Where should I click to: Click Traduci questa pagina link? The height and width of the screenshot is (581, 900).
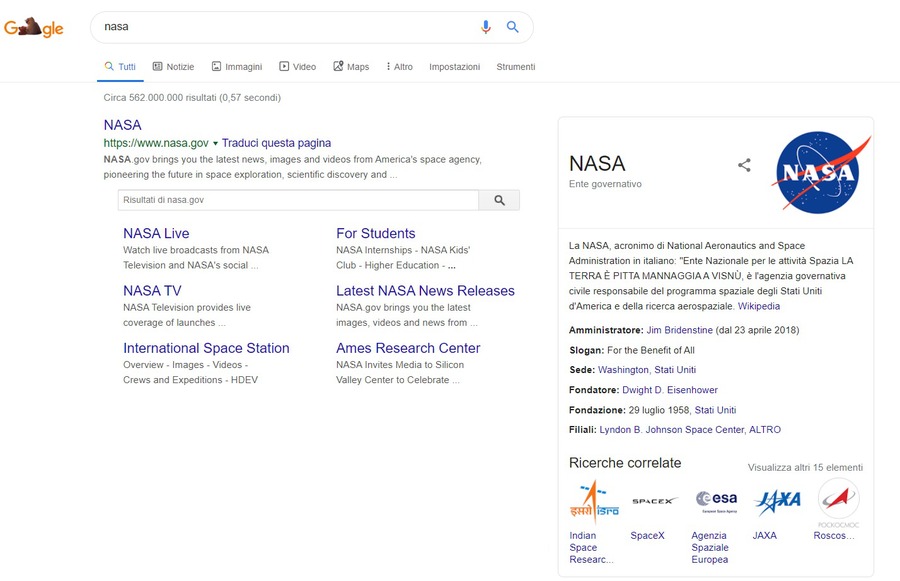pos(276,143)
